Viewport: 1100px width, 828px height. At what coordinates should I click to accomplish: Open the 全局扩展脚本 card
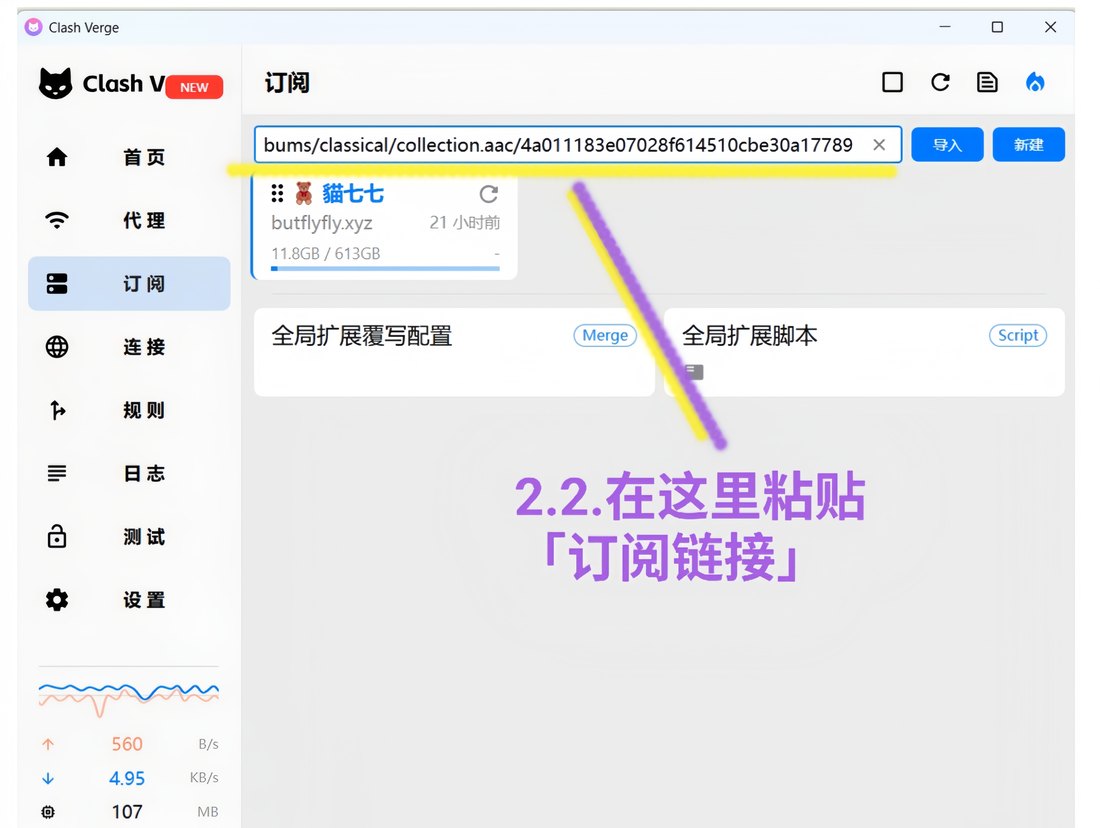click(864, 352)
